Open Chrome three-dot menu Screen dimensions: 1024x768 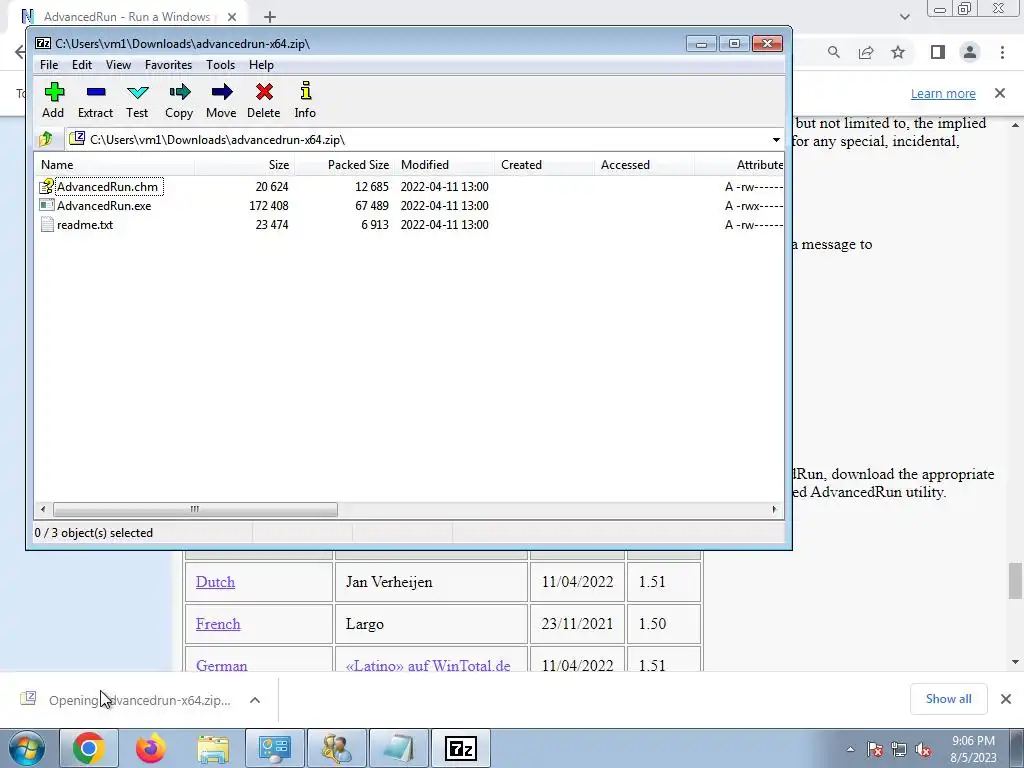[x=1002, y=52]
